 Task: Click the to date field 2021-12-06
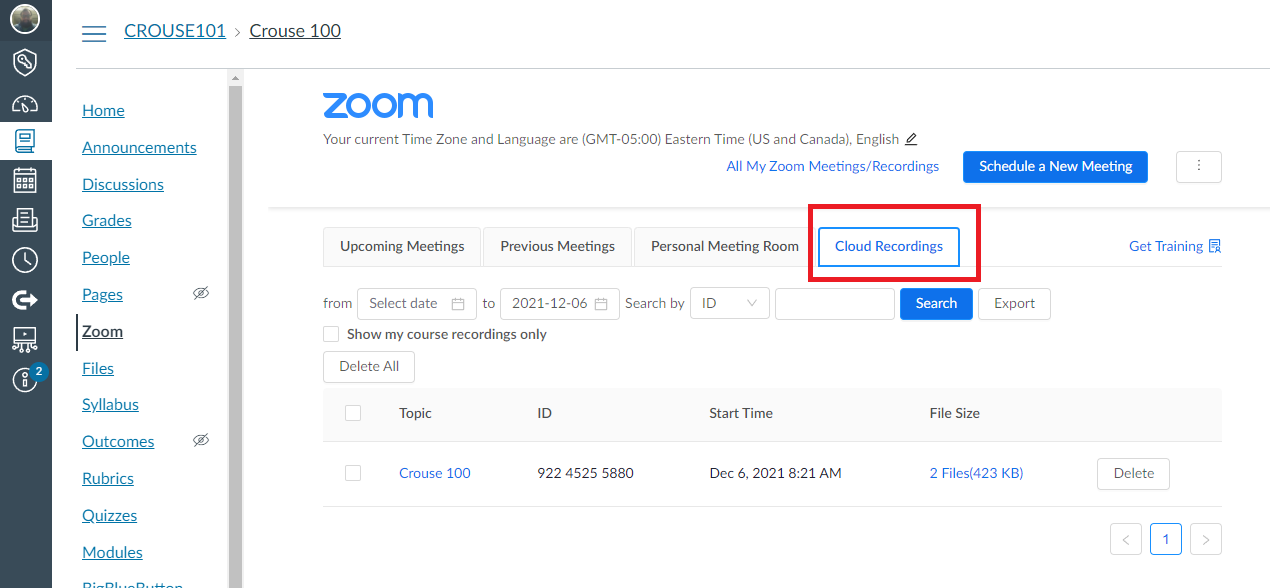coord(559,303)
